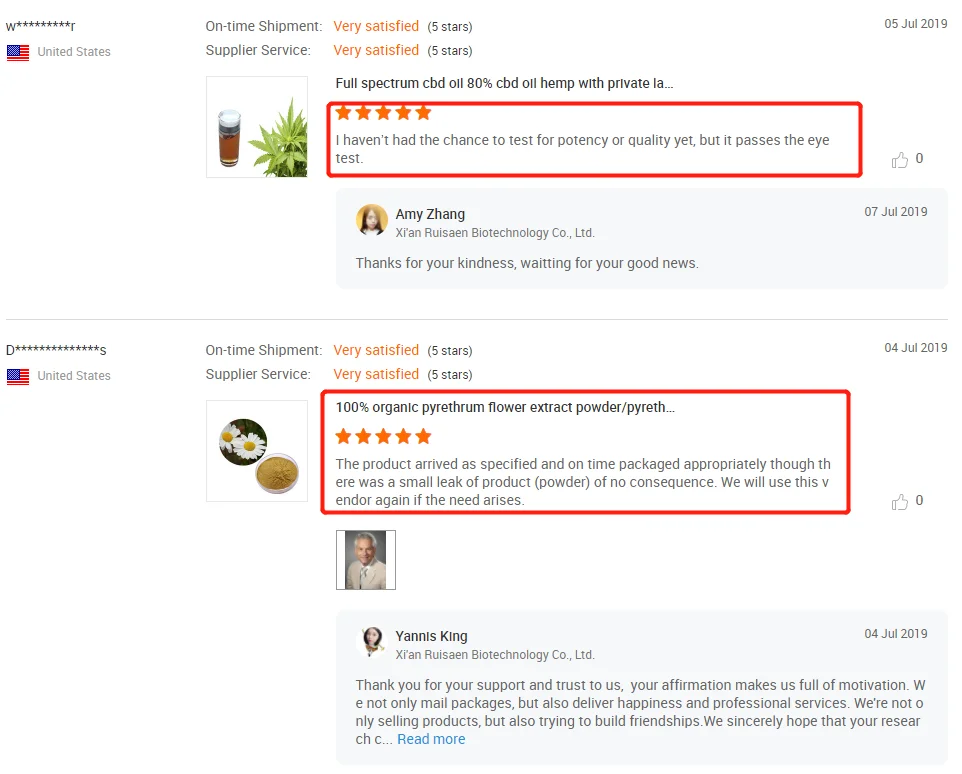Open the CBD oil product thumbnail
Screen dimensions: 962x774
(x=257, y=127)
